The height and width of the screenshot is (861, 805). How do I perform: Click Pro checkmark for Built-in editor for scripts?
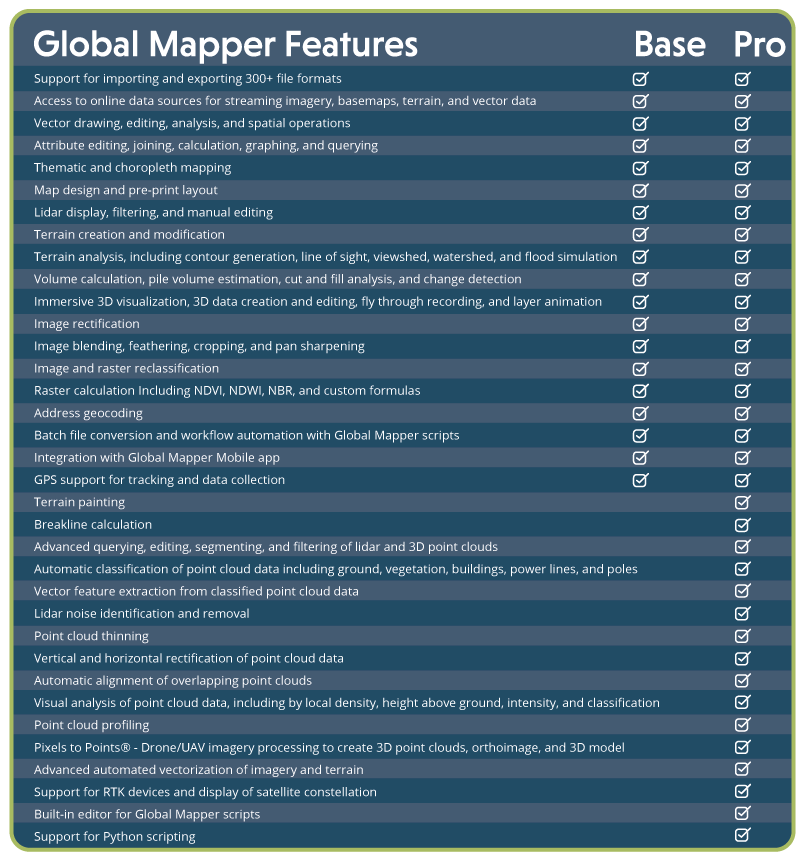tap(742, 814)
